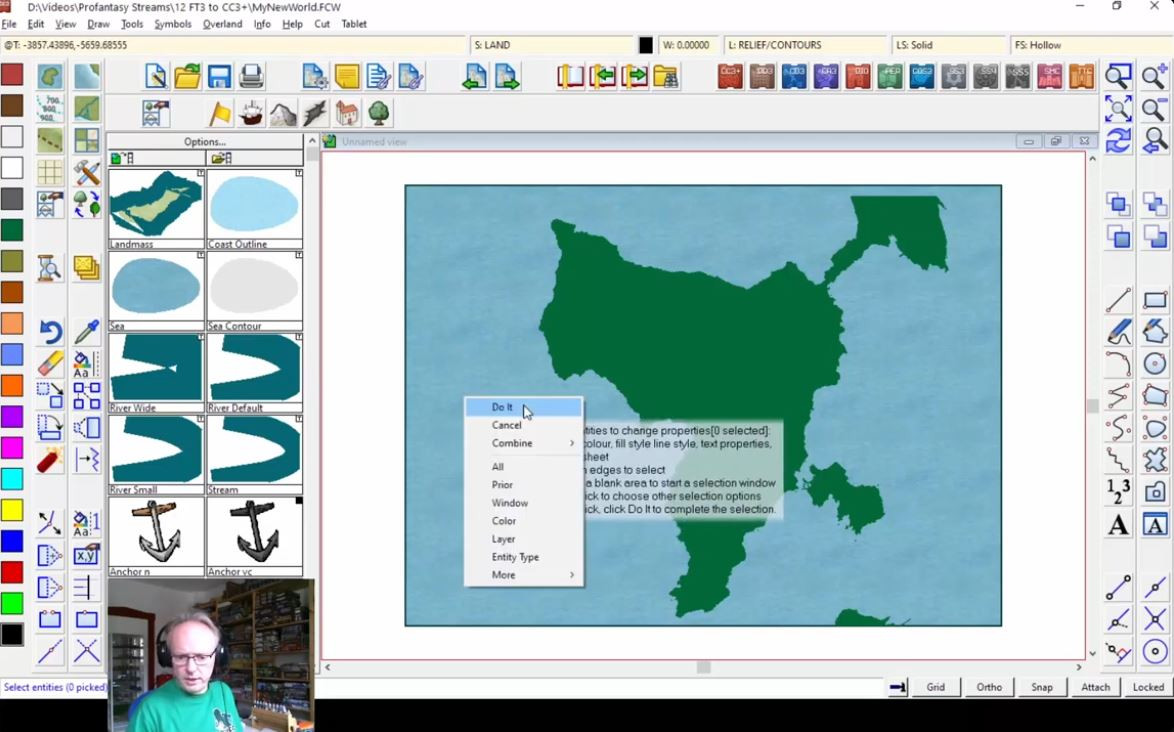Image resolution: width=1174 pixels, height=732 pixels.
Task: Open the Overland menu
Action: point(222,24)
